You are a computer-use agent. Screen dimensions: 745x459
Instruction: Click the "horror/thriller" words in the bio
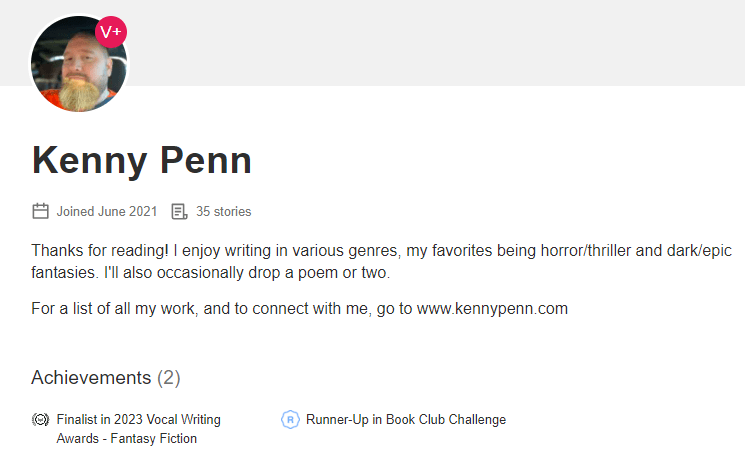pos(554,249)
